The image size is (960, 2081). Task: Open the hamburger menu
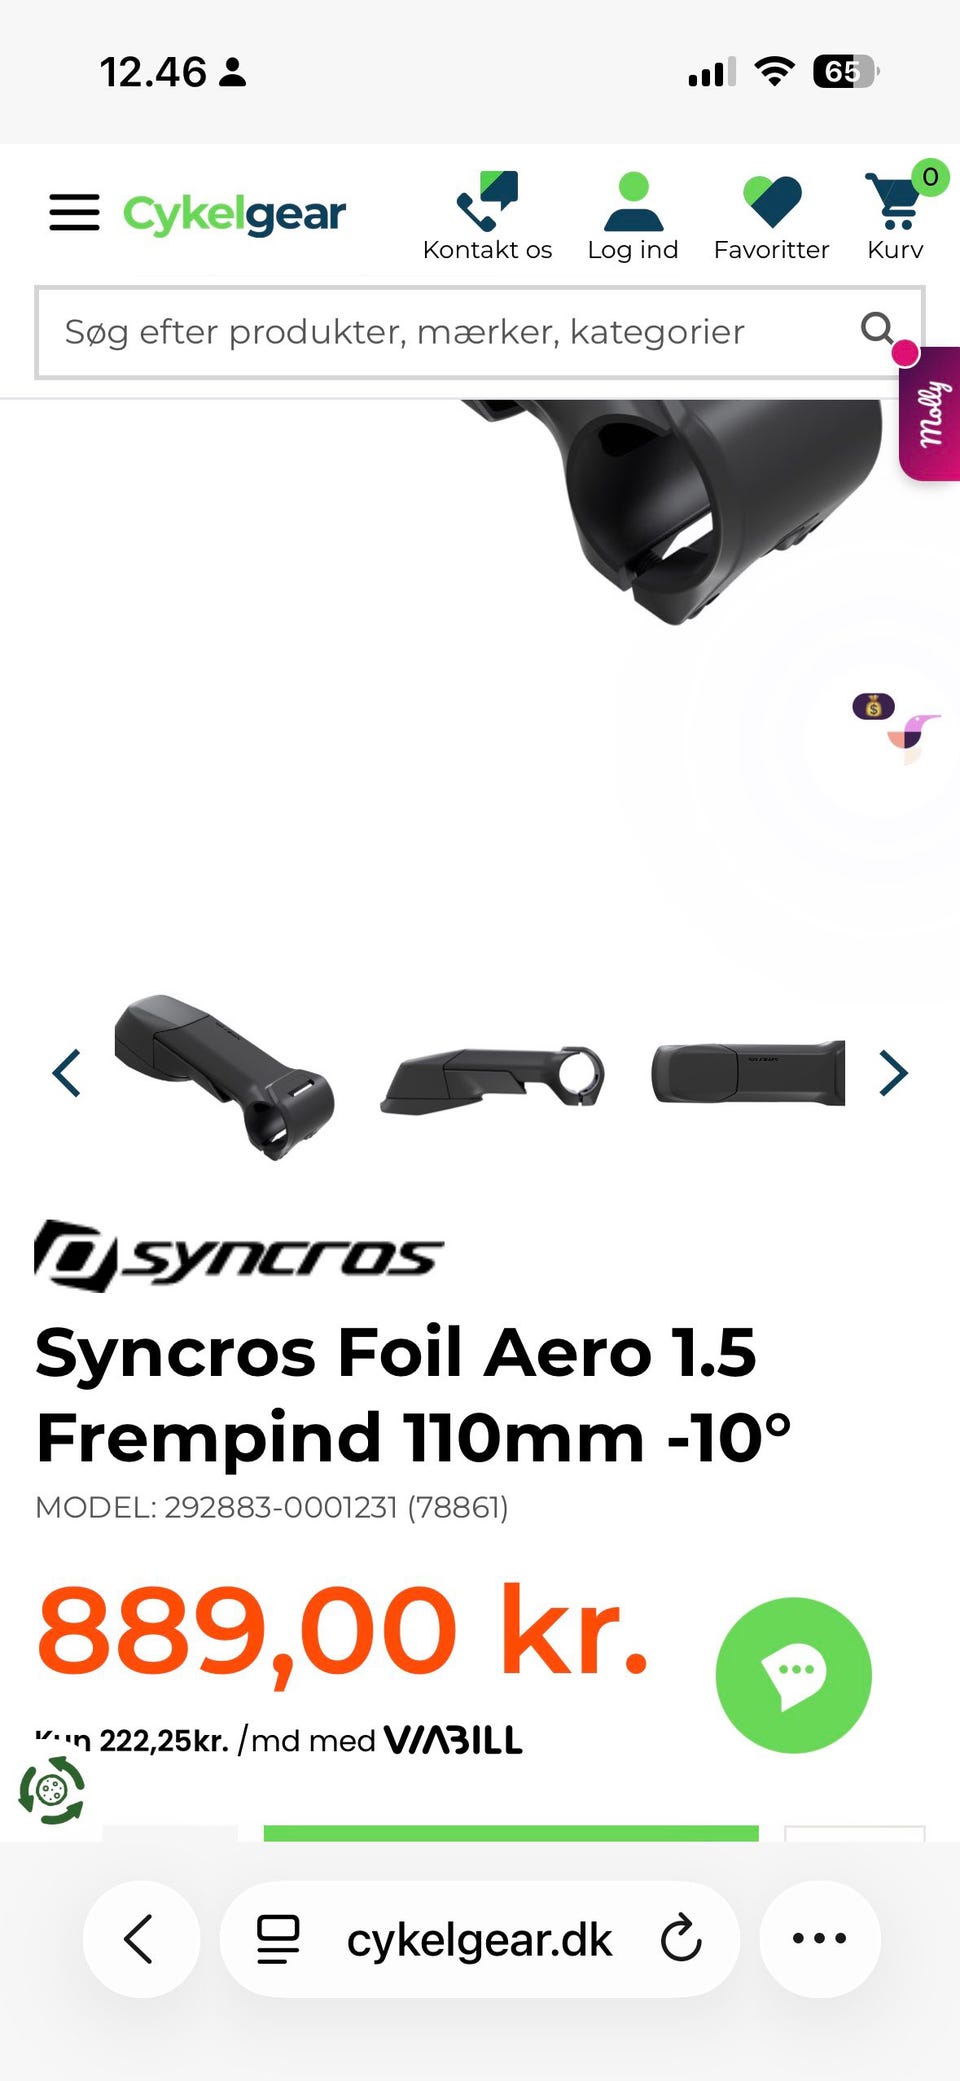pyautogui.click(x=74, y=213)
